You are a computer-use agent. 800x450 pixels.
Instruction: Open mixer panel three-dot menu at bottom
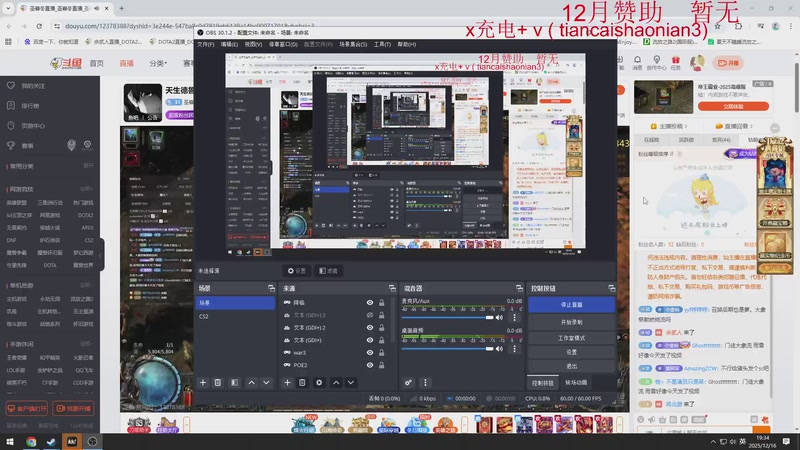426,383
